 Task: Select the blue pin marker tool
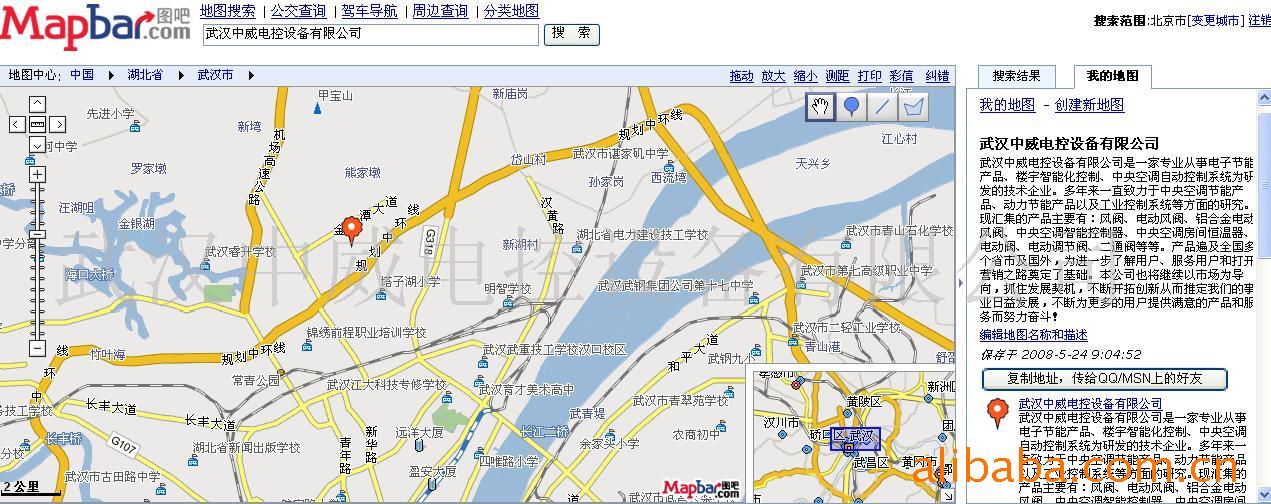click(x=851, y=107)
